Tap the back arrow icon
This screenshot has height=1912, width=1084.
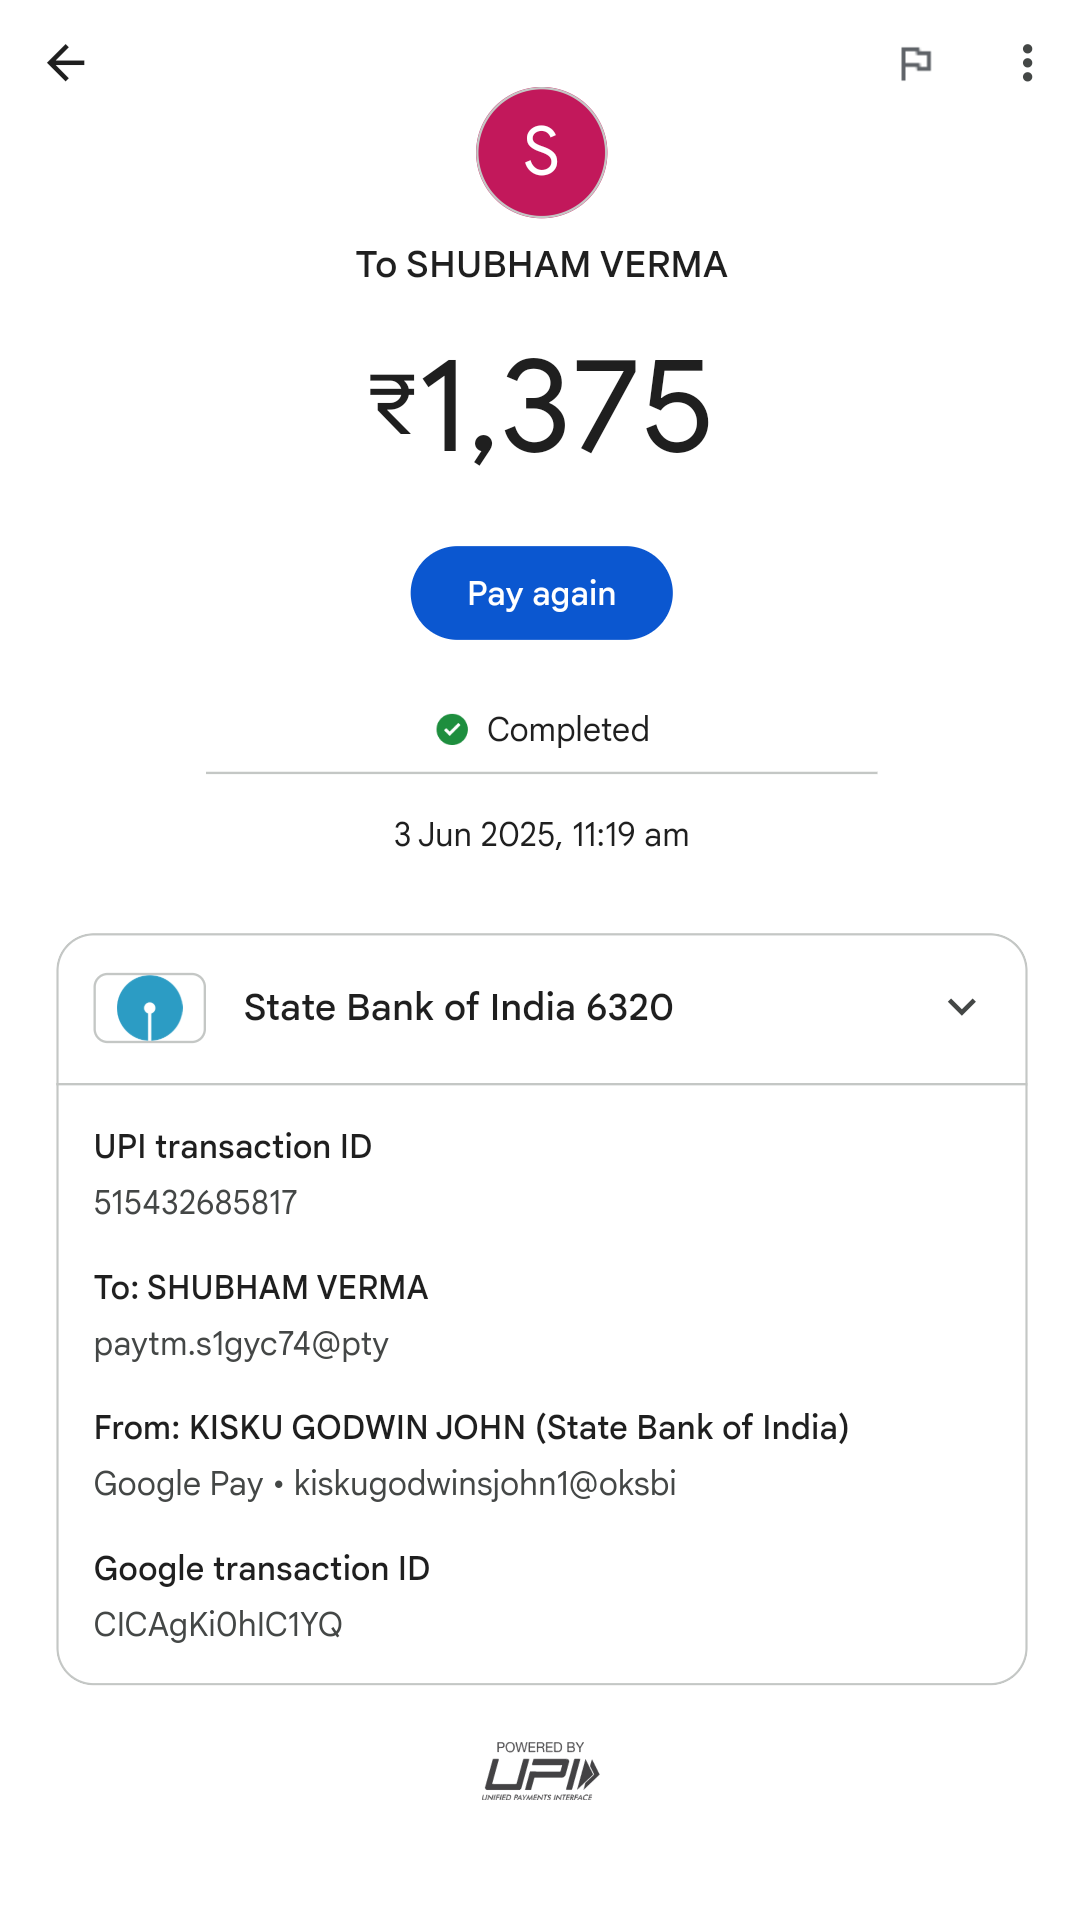66,63
